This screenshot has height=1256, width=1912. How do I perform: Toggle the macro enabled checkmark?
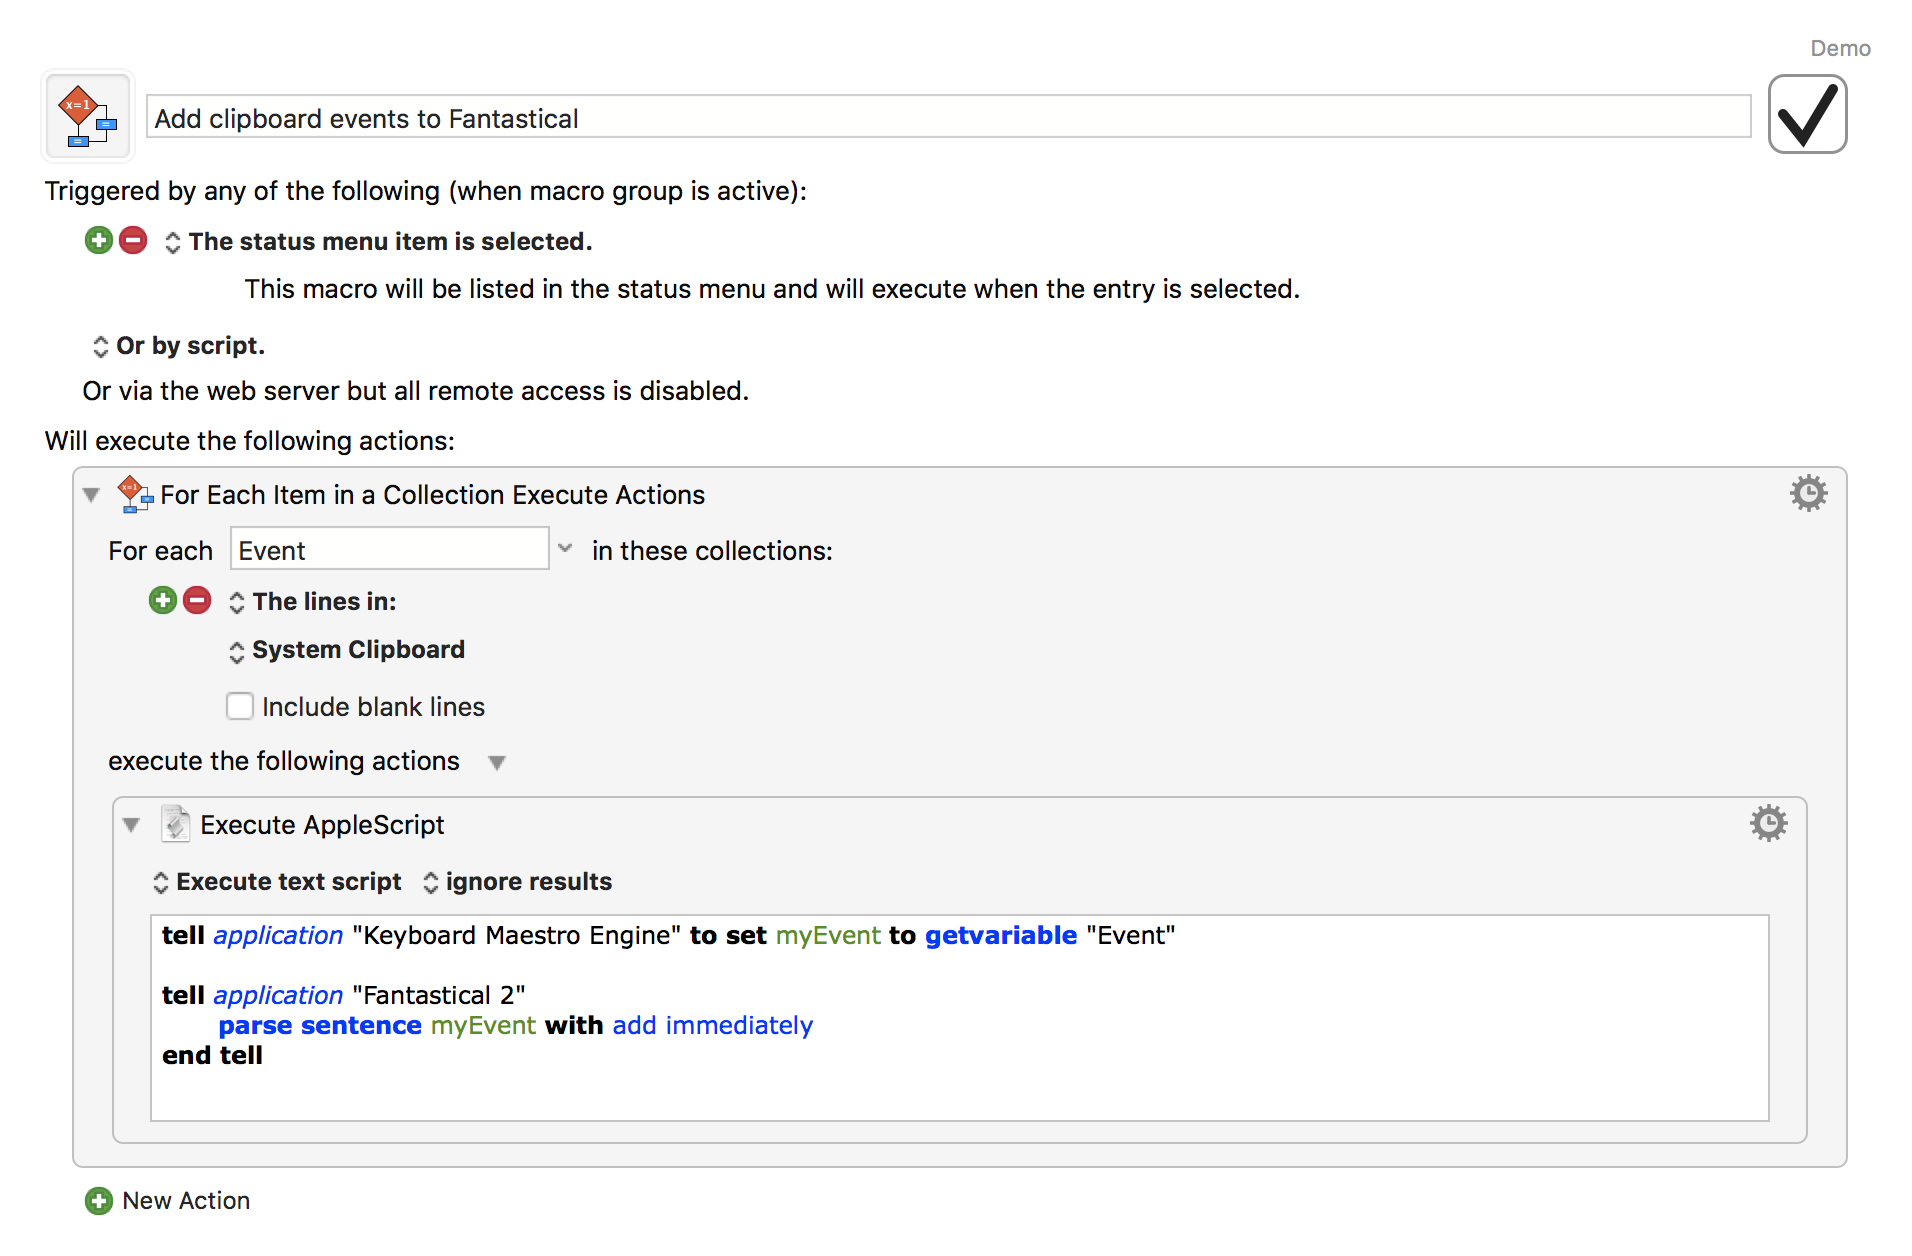tap(1806, 115)
